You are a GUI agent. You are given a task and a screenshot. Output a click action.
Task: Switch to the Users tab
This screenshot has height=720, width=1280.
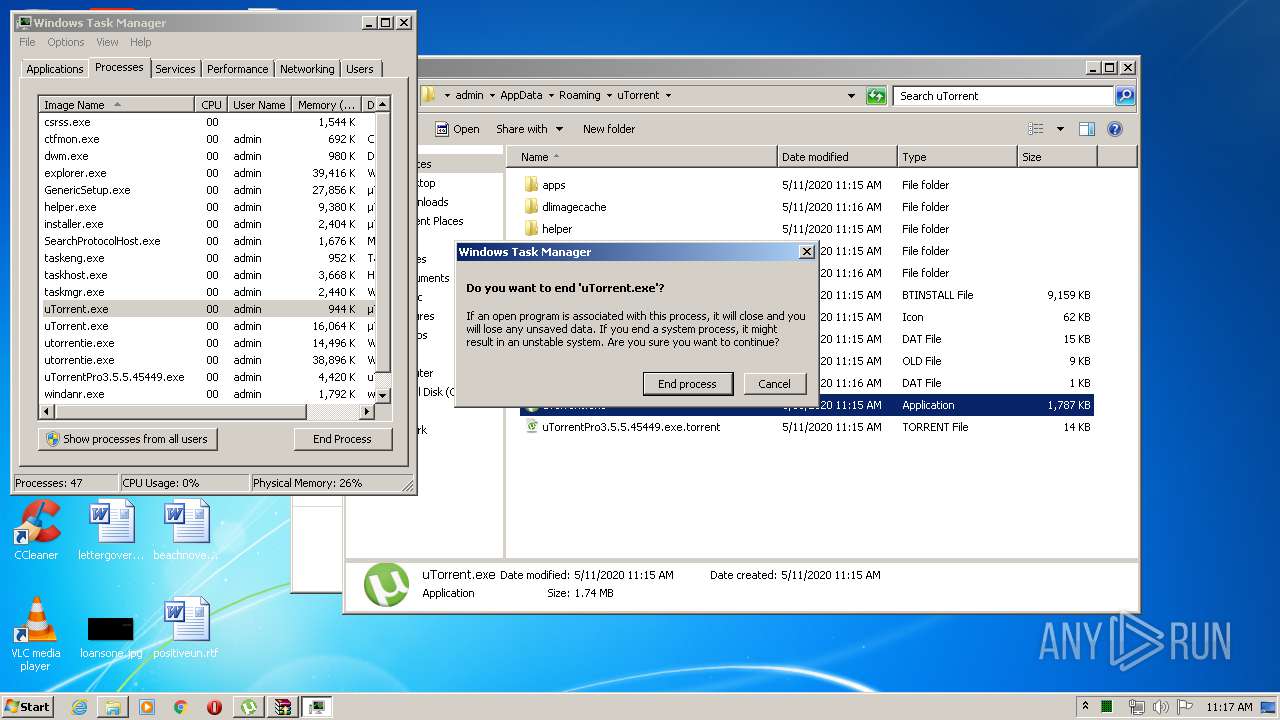(360, 69)
